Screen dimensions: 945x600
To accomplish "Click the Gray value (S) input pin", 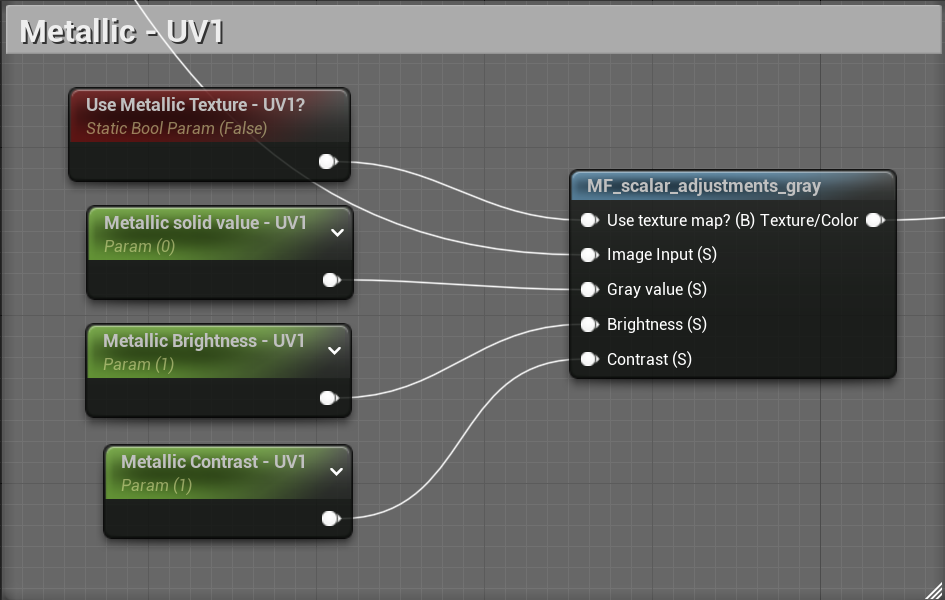I will 589,290.
